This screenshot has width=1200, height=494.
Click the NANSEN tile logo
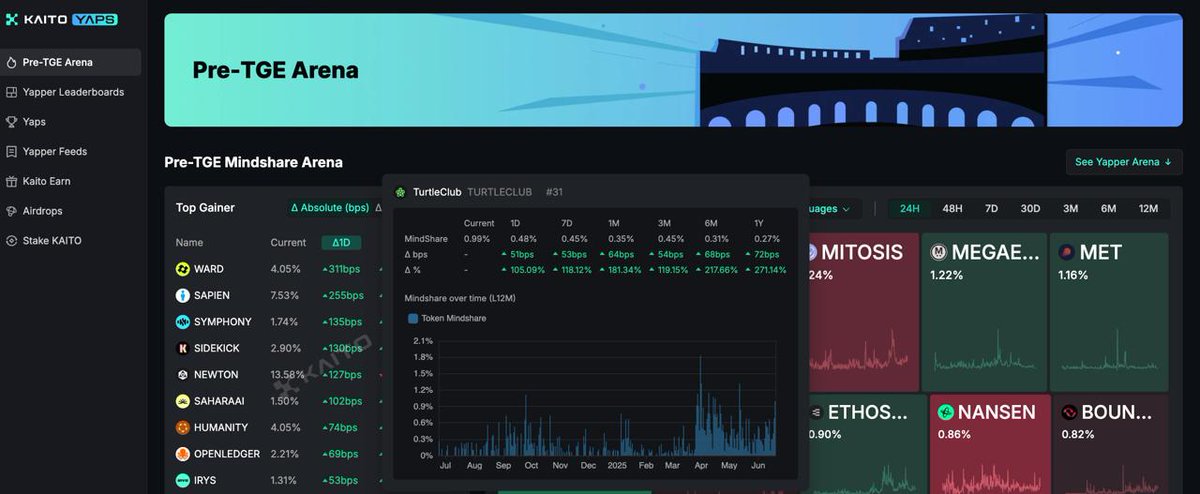point(946,412)
